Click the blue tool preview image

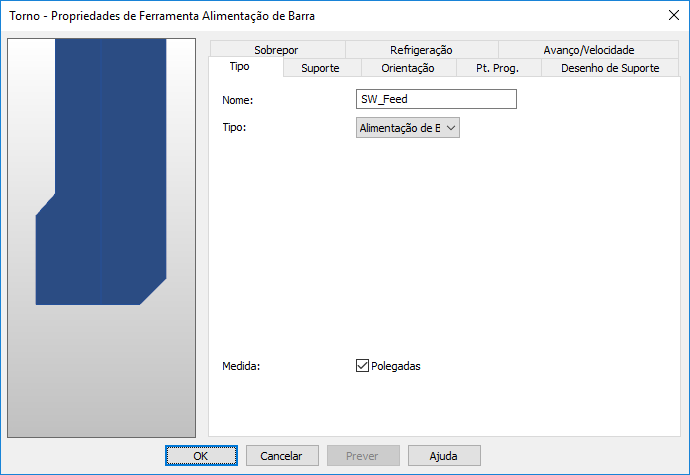[x=101, y=238]
